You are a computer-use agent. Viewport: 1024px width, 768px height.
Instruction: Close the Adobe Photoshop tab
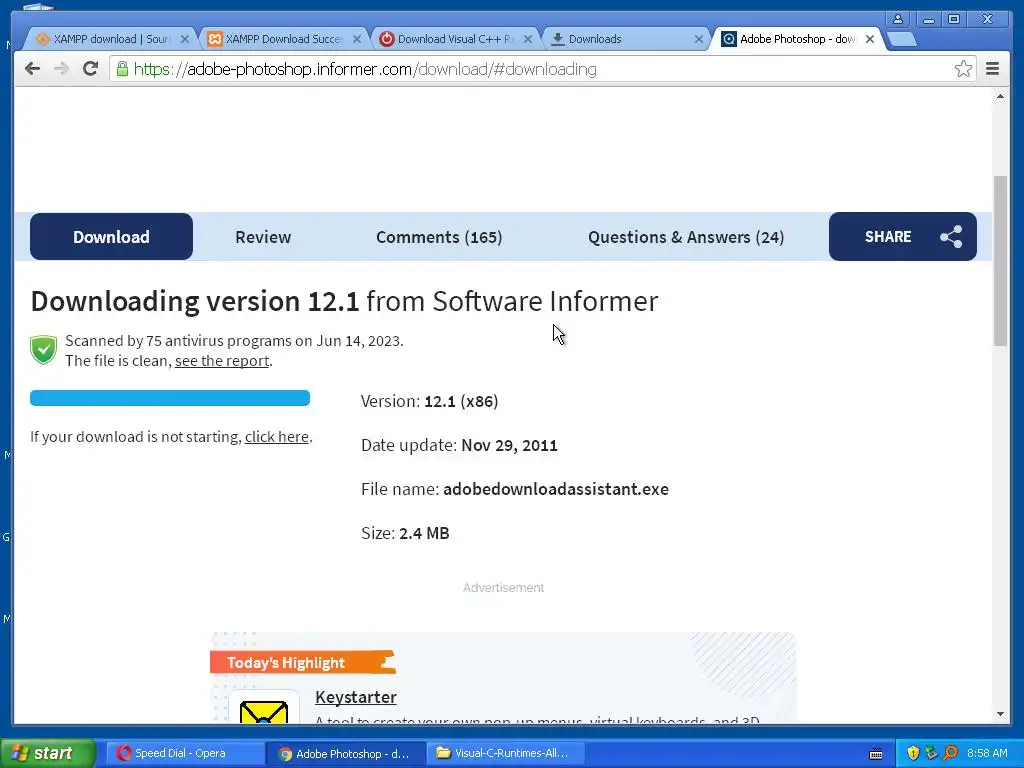tap(870, 39)
